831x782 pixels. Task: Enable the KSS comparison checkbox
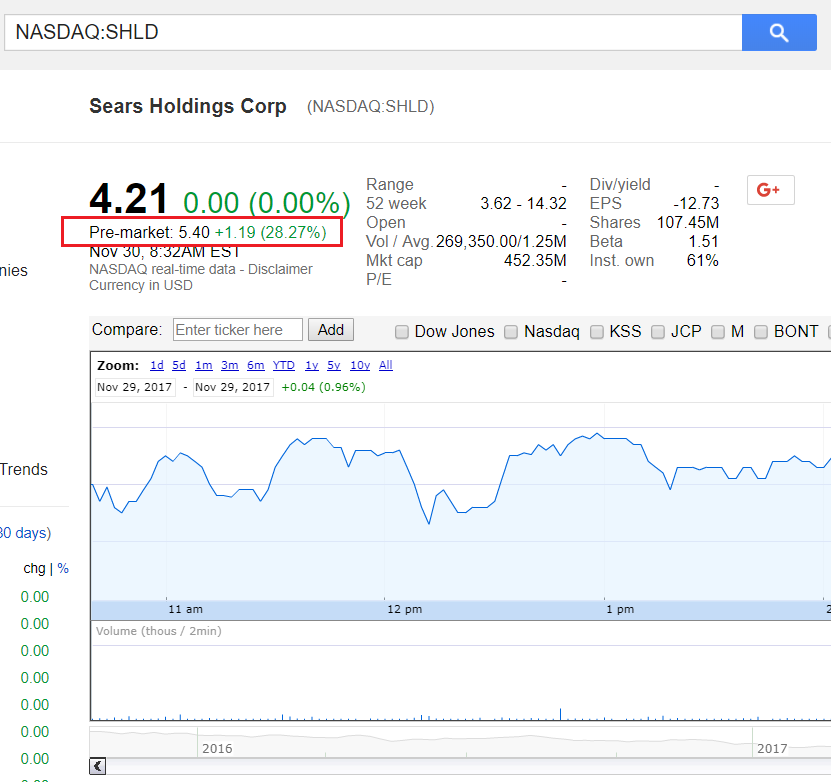597,332
